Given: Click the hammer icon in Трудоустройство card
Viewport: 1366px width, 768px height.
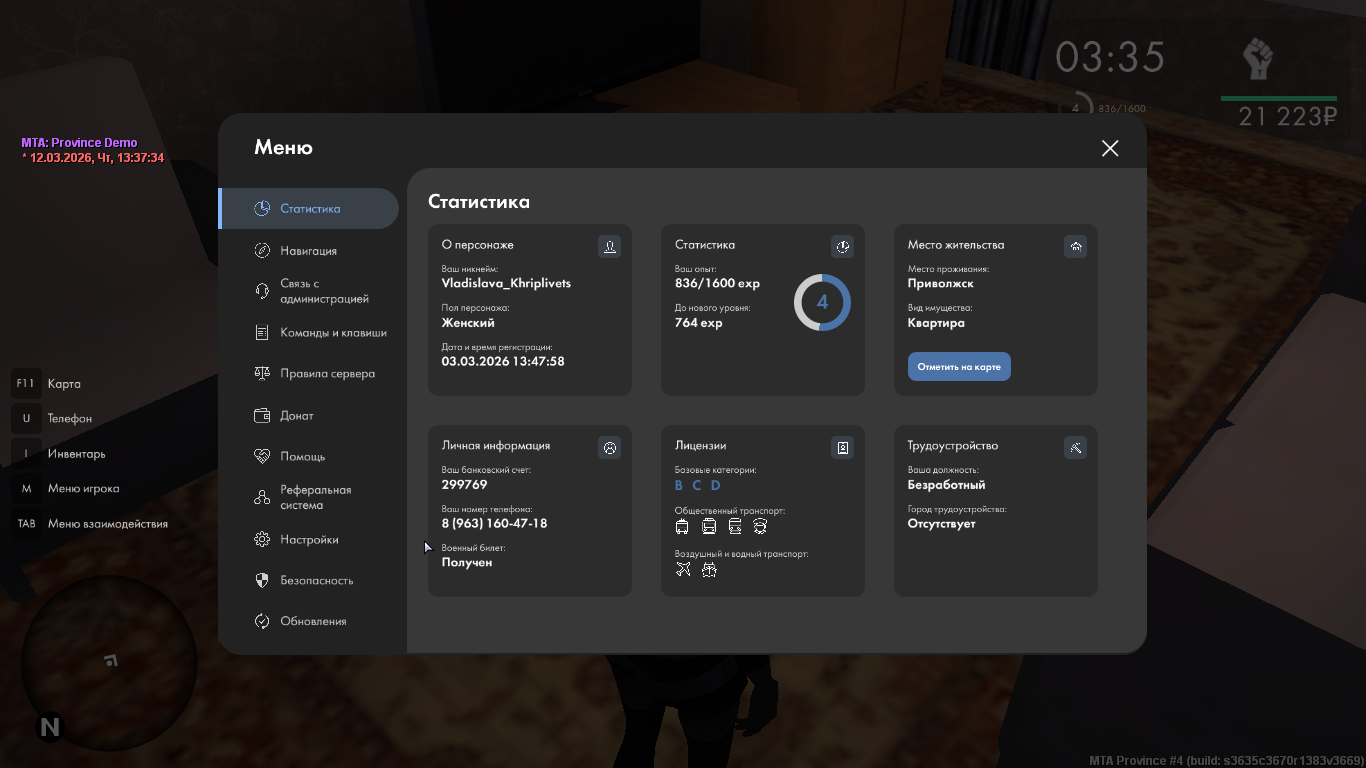Looking at the screenshot, I should point(1075,447).
